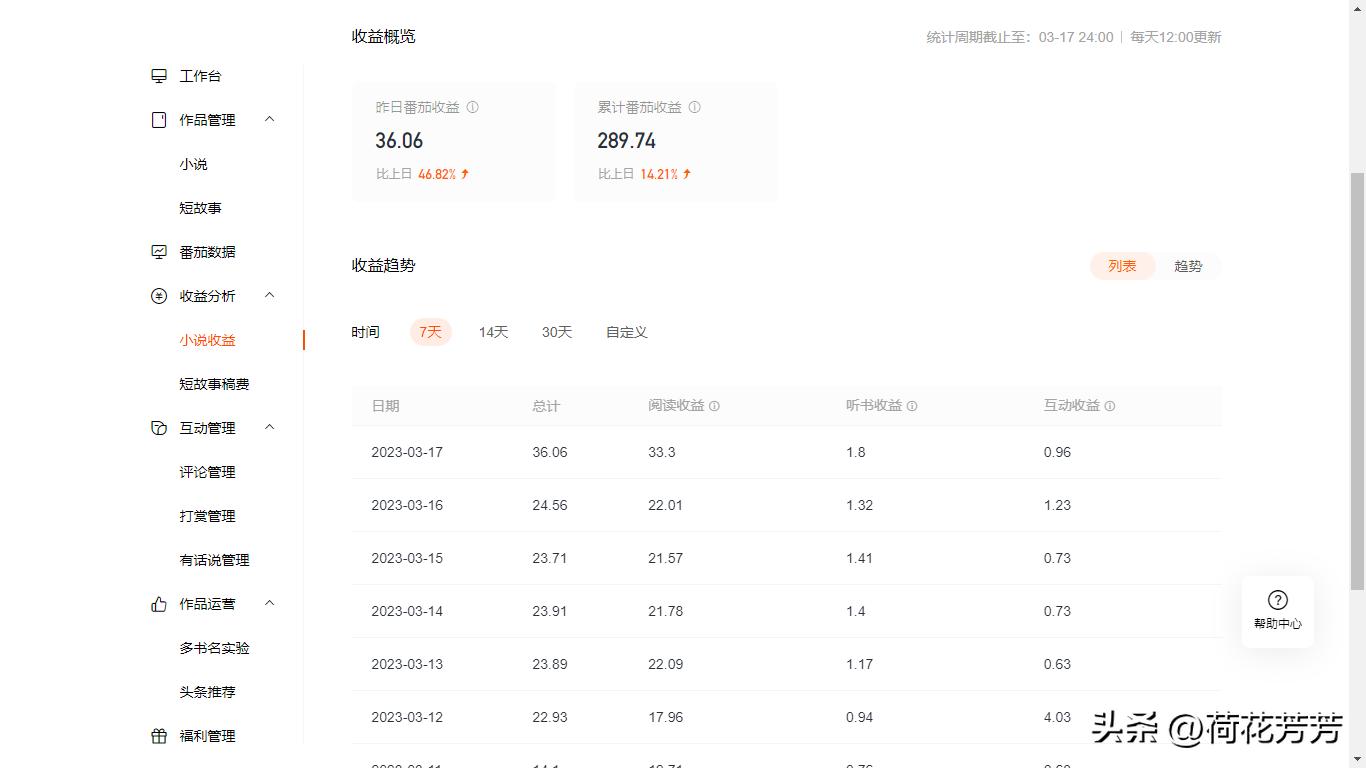Screen dimensions: 1366x768
Task: Open 福利管理 welfare management via its icon
Action: (x=158, y=735)
